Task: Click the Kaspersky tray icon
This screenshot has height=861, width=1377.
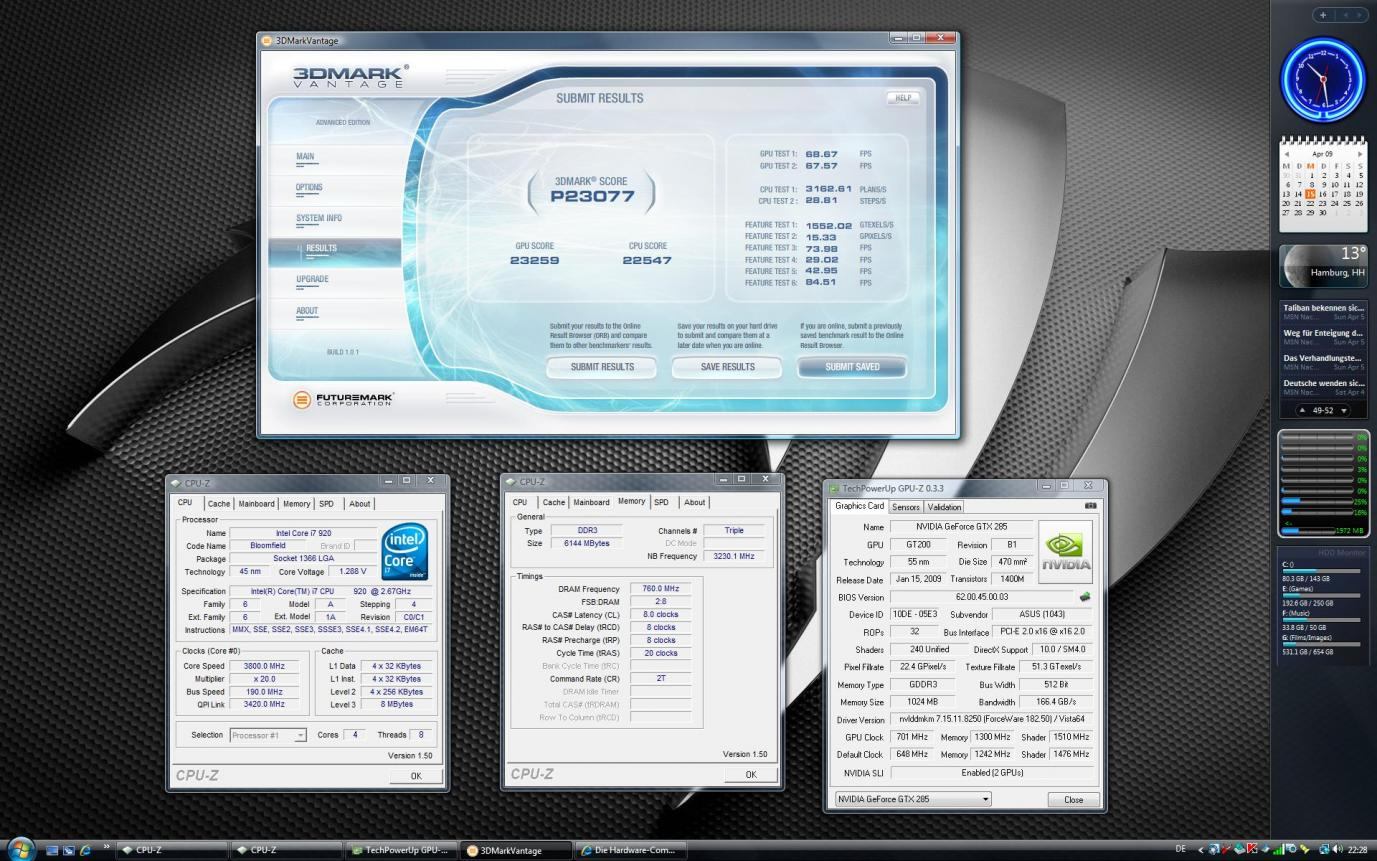Action: [1252, 850]
